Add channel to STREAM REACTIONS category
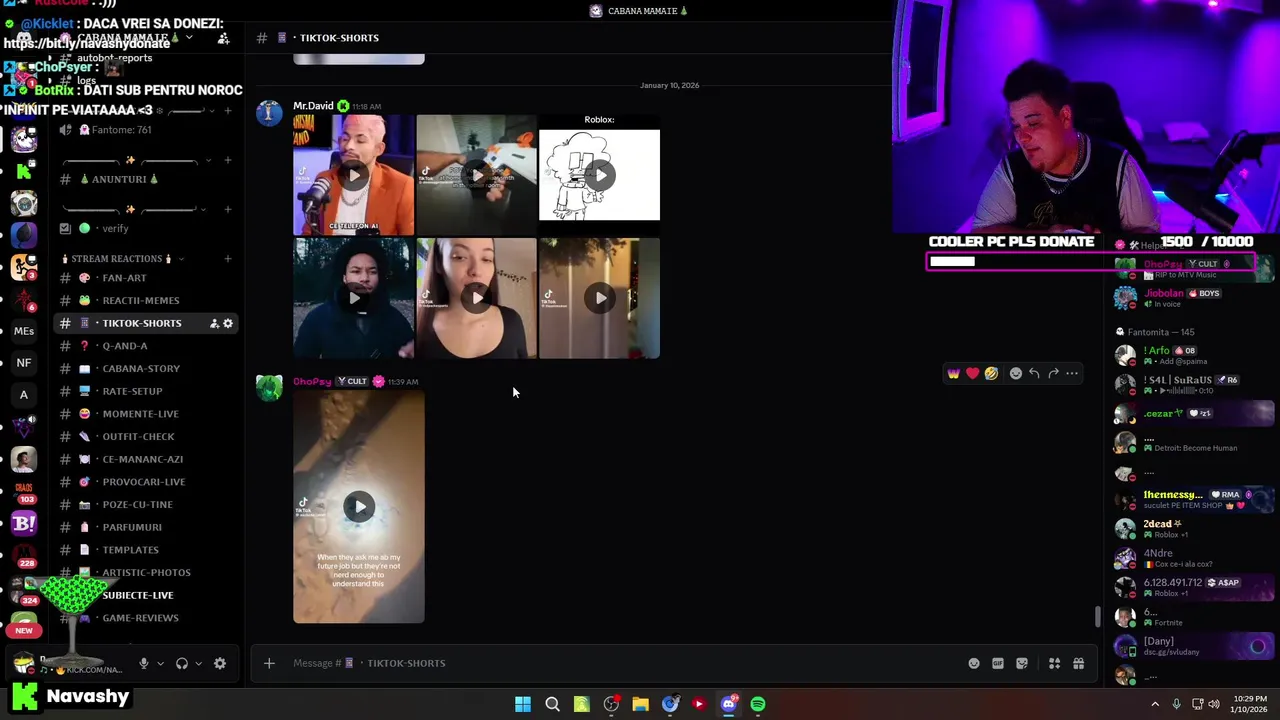The height and width of the screenshot is (720, 1280). 227,259
